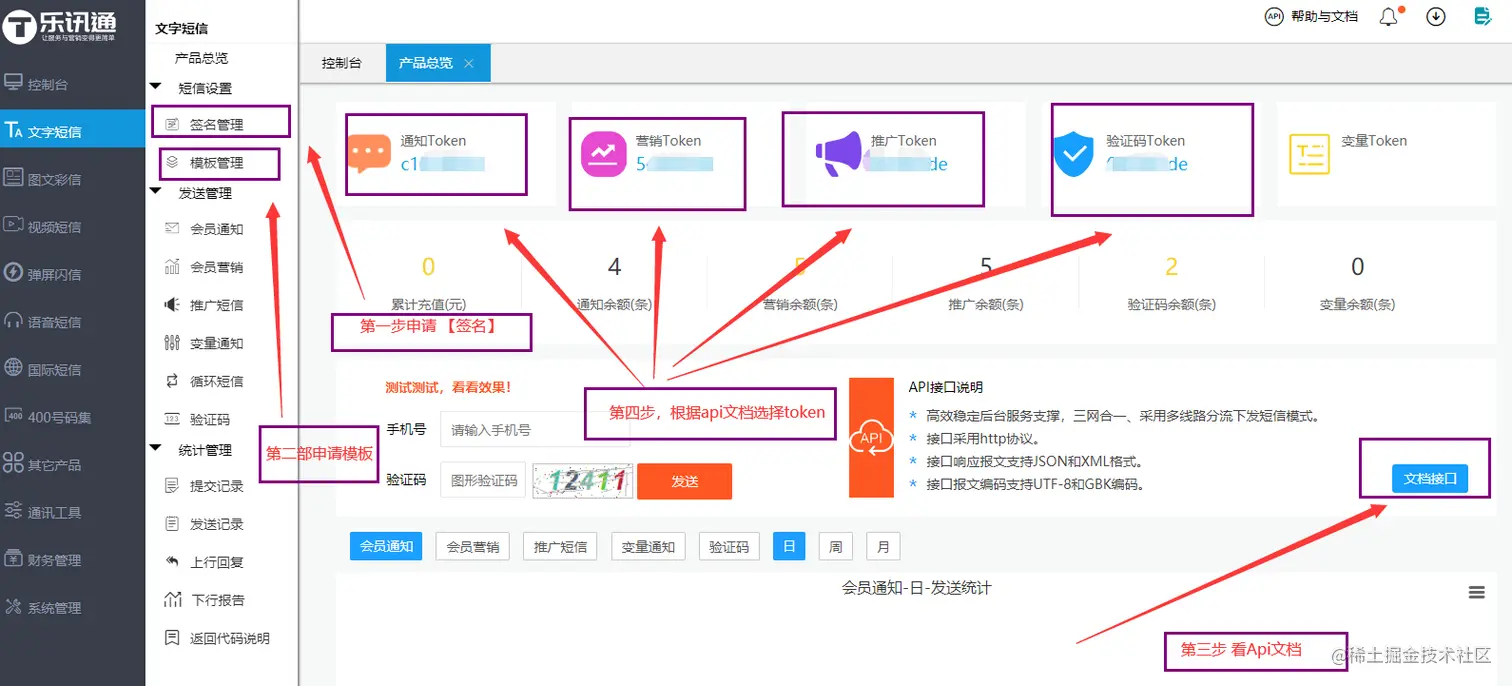The image size is (1512, 686).
Task: Click the 变量余额(条) count
Action: (x=1357, y=267)
